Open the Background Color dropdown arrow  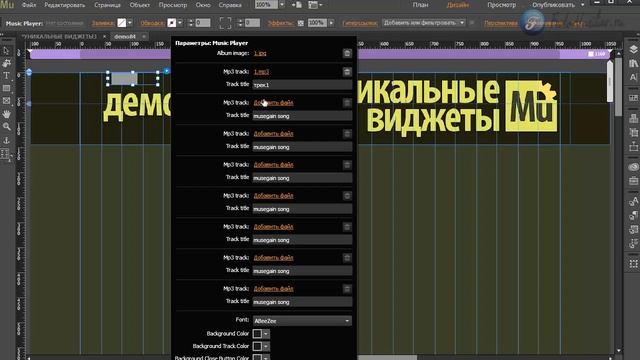pos(266,334)
